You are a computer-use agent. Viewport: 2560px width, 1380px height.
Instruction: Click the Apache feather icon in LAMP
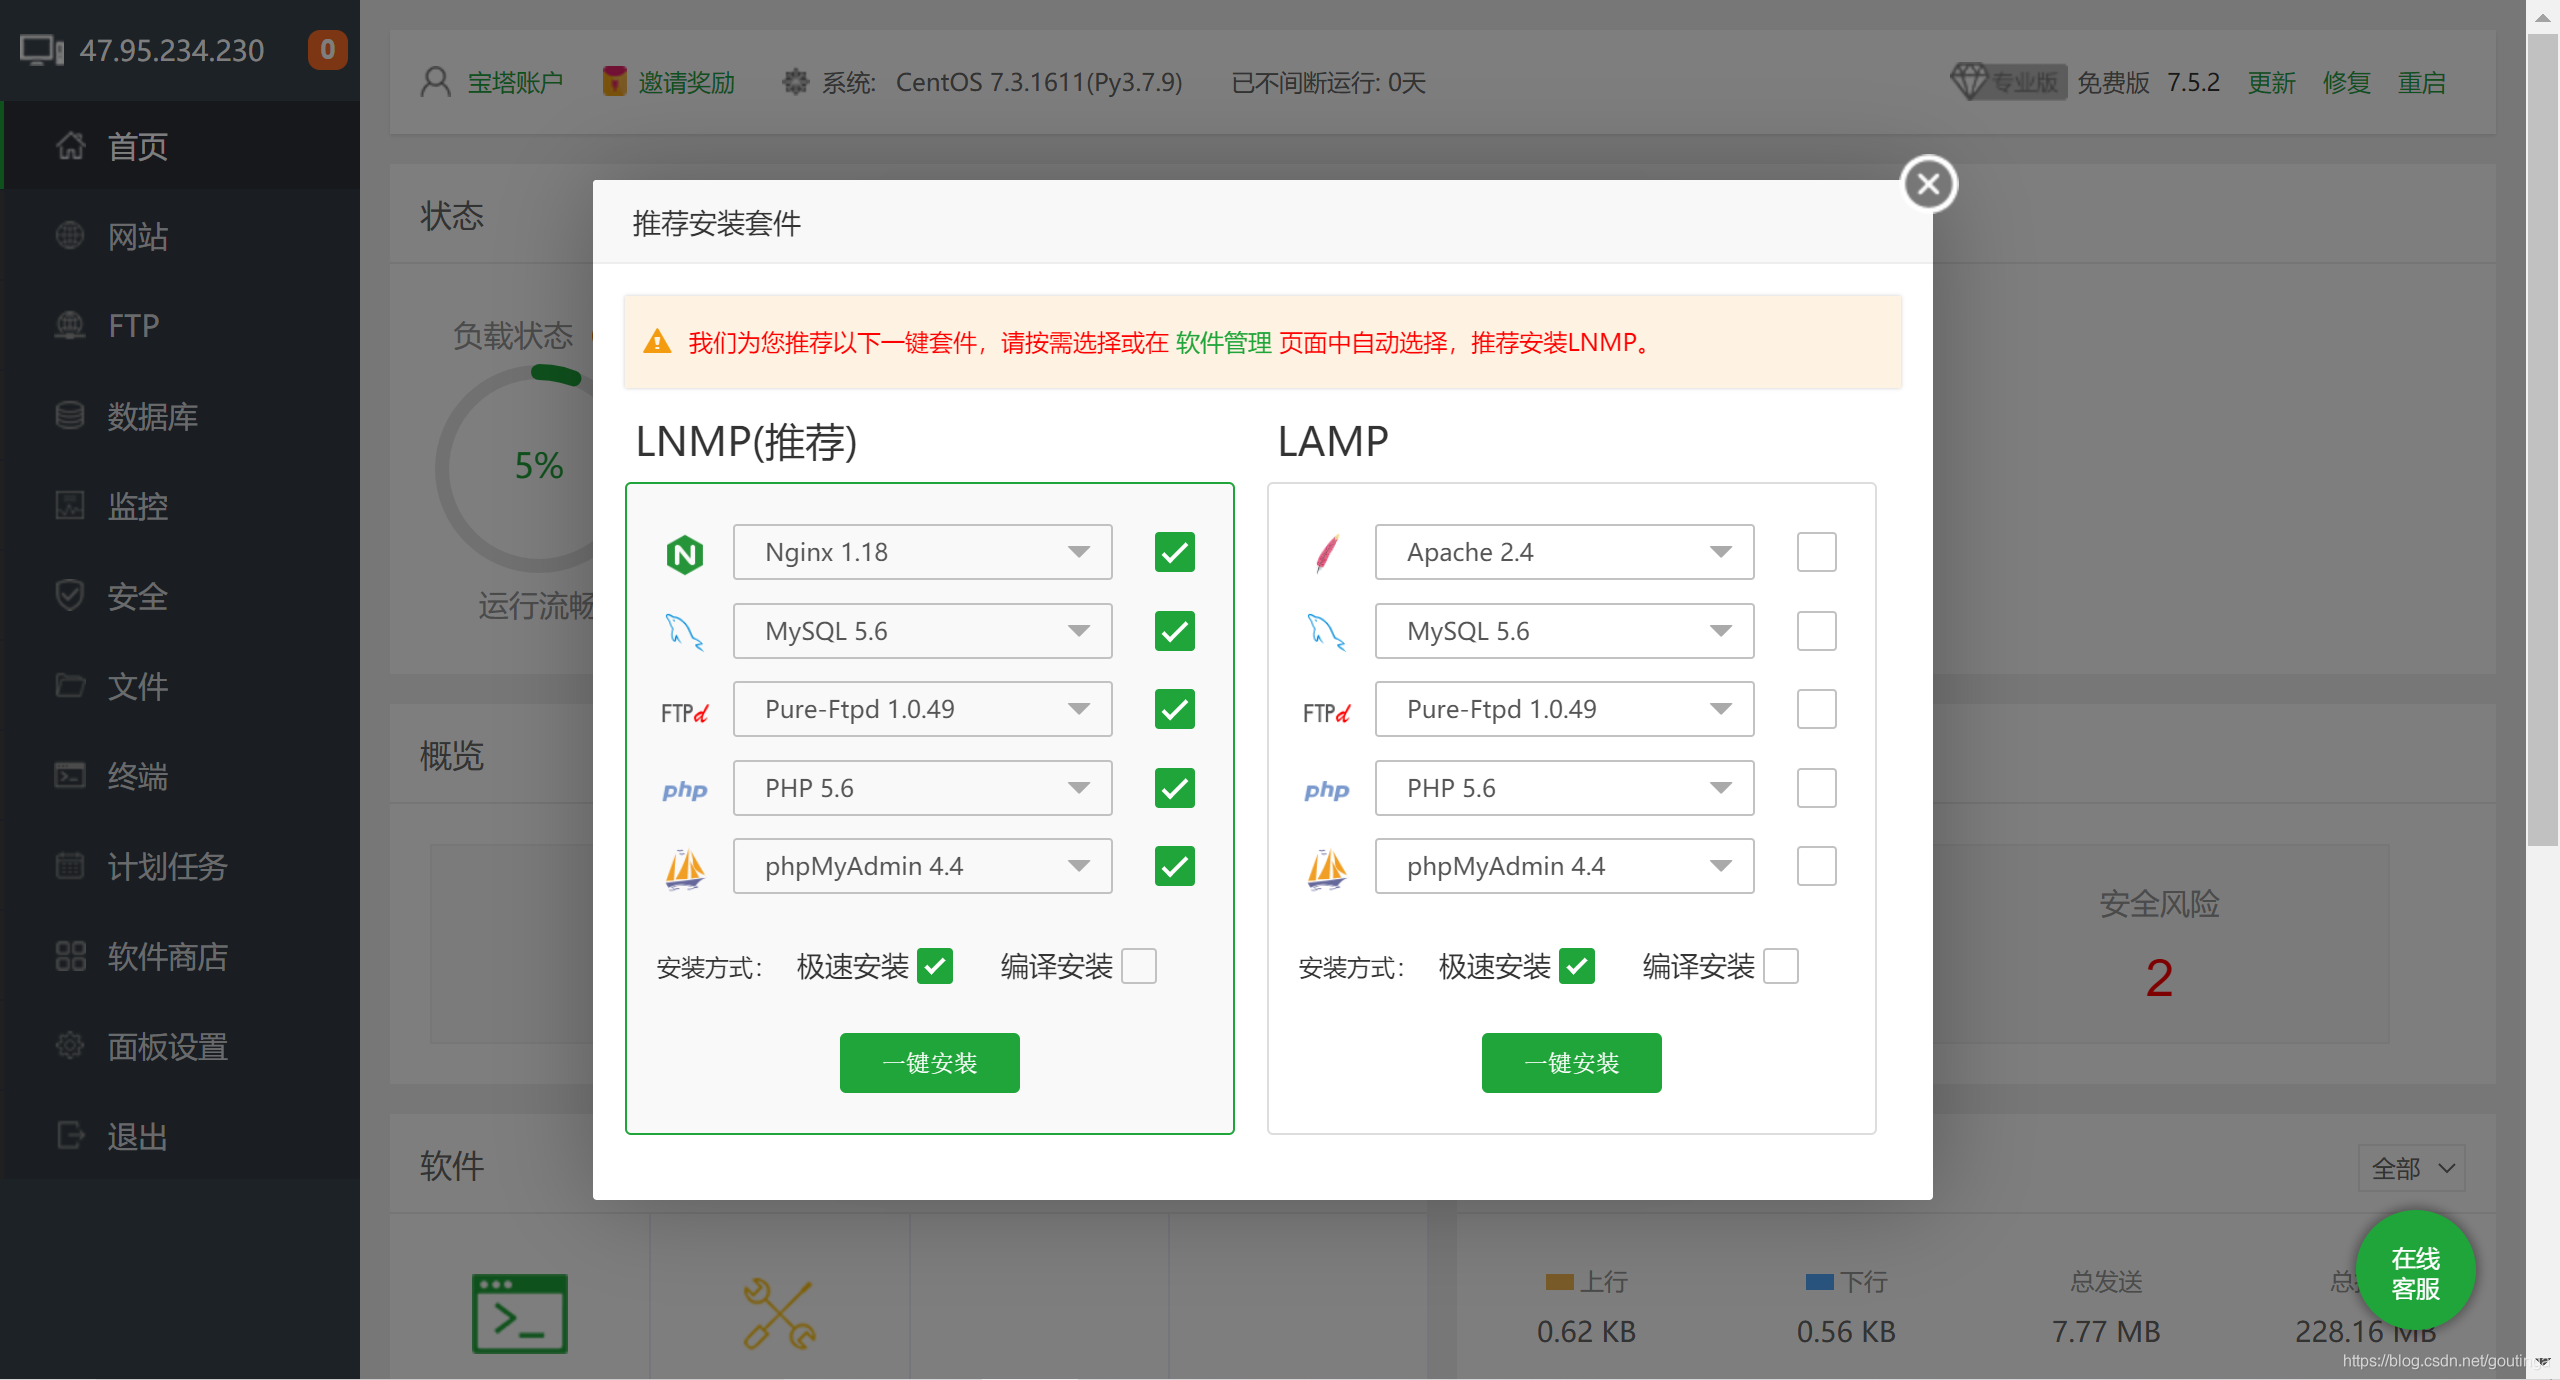pos(1327,553)
